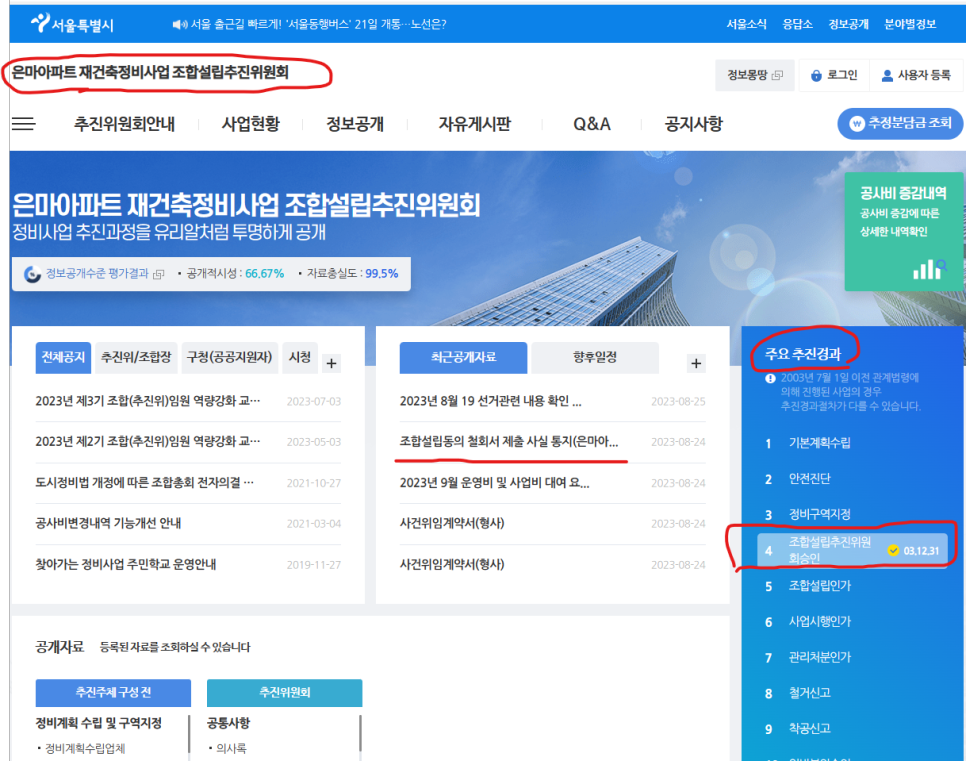Open the 공사비 증감내역 card
Image resolution: width=966 pixels, height=761 pixels.
(903, 232)
